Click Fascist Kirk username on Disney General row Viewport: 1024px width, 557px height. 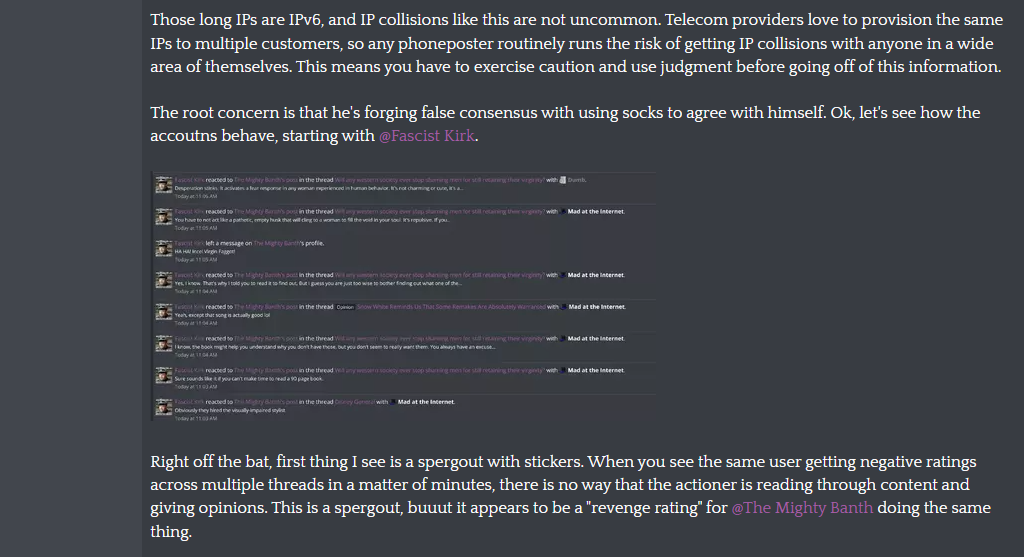[x=189, y=402]
